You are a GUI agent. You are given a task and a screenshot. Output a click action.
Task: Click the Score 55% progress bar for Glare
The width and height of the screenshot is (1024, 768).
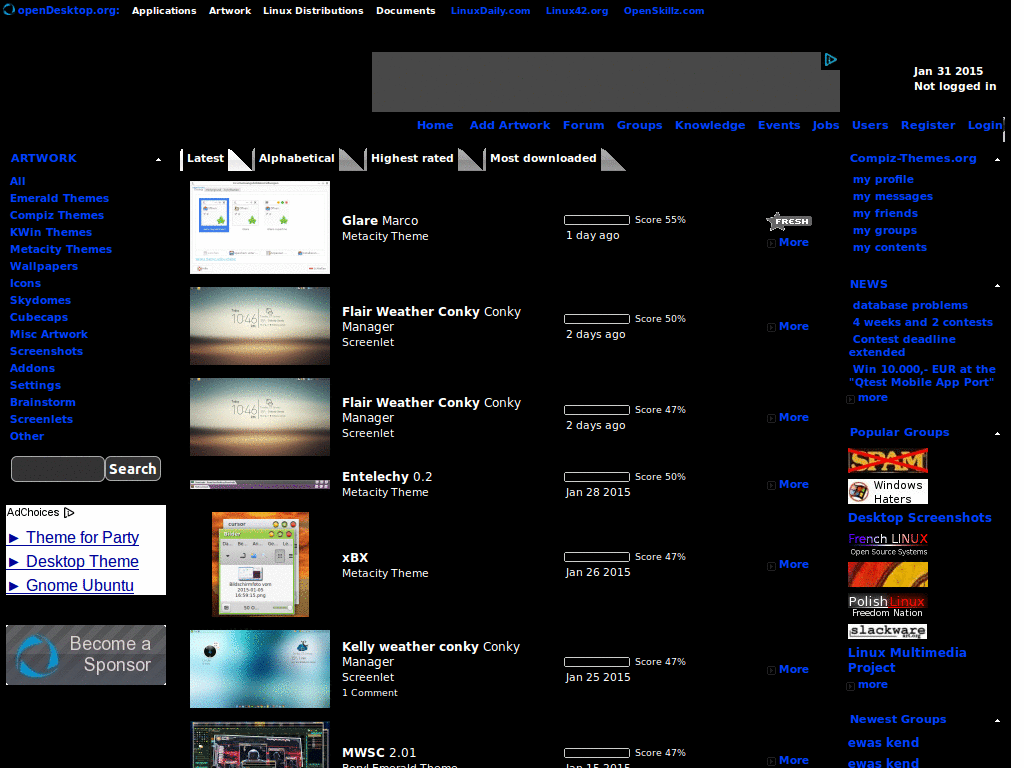coord(596,219)
